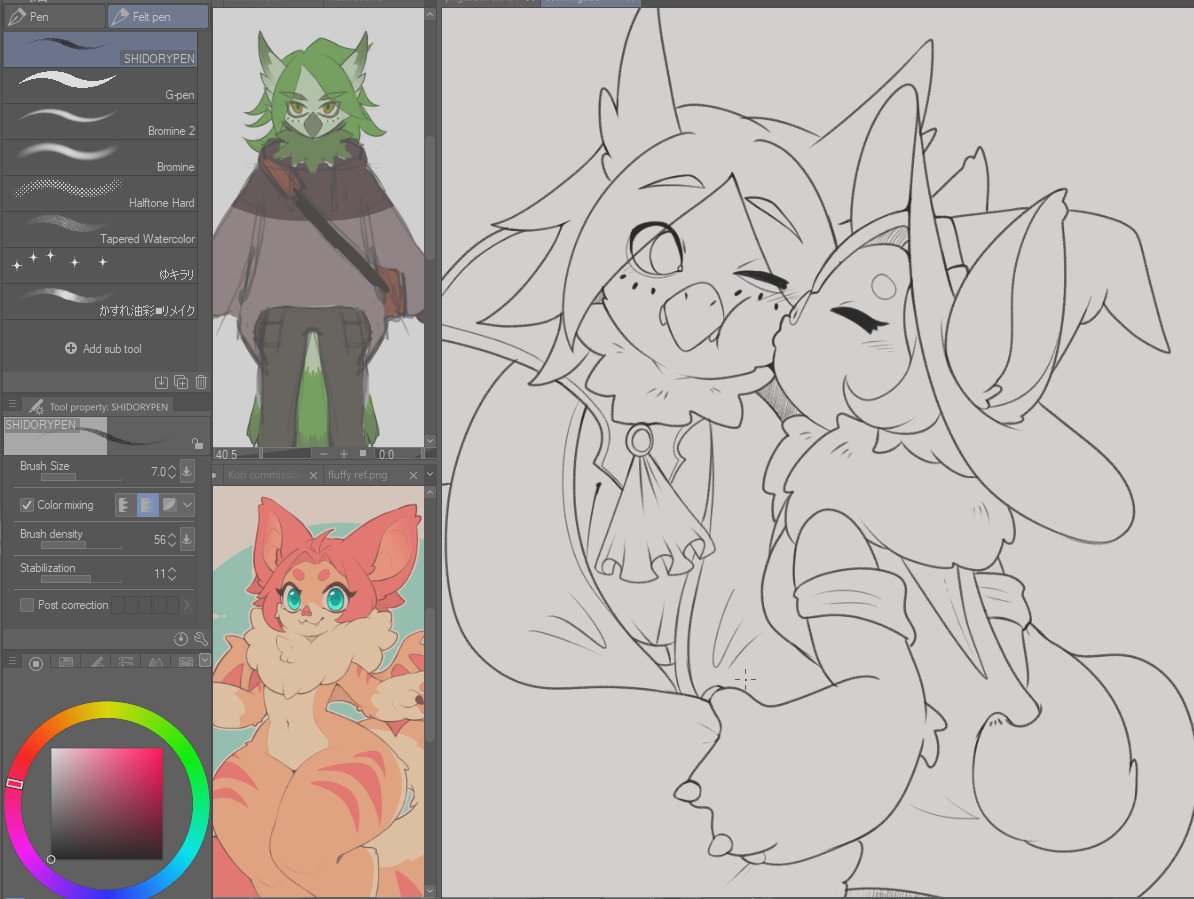Image resolution: width=1194 pixels, height=899 pixels.
Task: Click Add sub tool
Action: pos(104,348)
